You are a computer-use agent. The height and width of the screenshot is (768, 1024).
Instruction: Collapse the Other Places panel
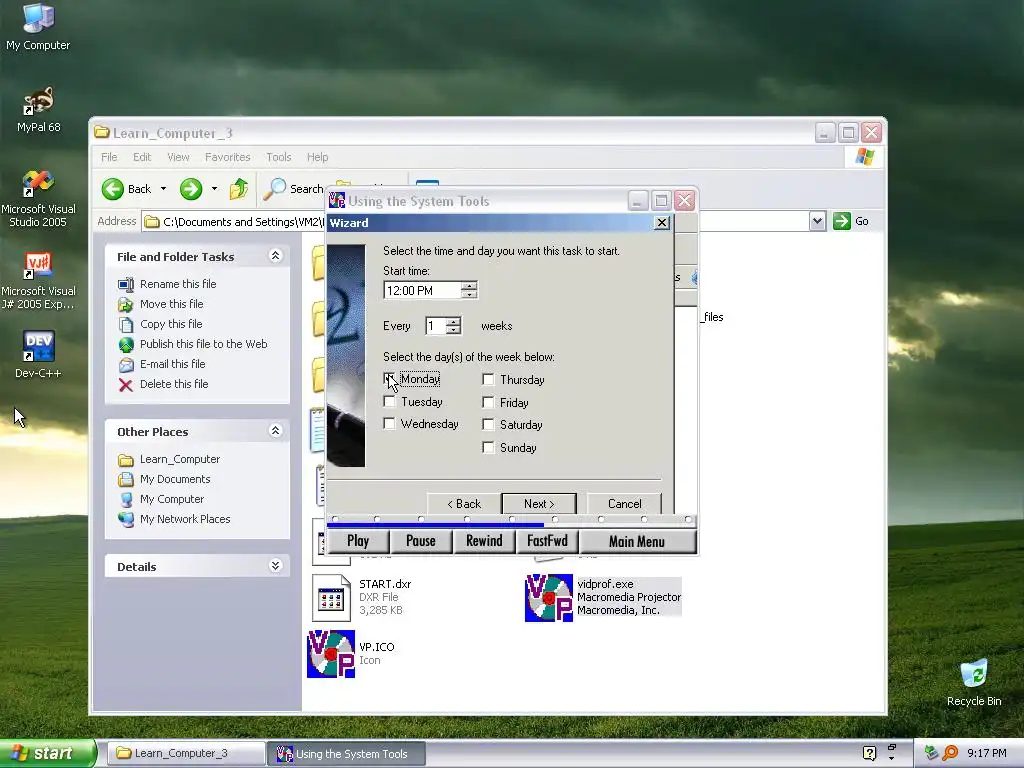[276, 431]
